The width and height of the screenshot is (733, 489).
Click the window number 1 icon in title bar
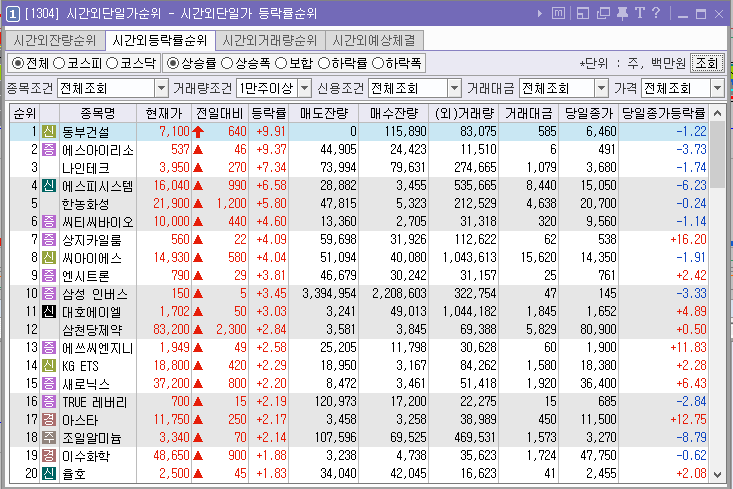click(12, 13)
